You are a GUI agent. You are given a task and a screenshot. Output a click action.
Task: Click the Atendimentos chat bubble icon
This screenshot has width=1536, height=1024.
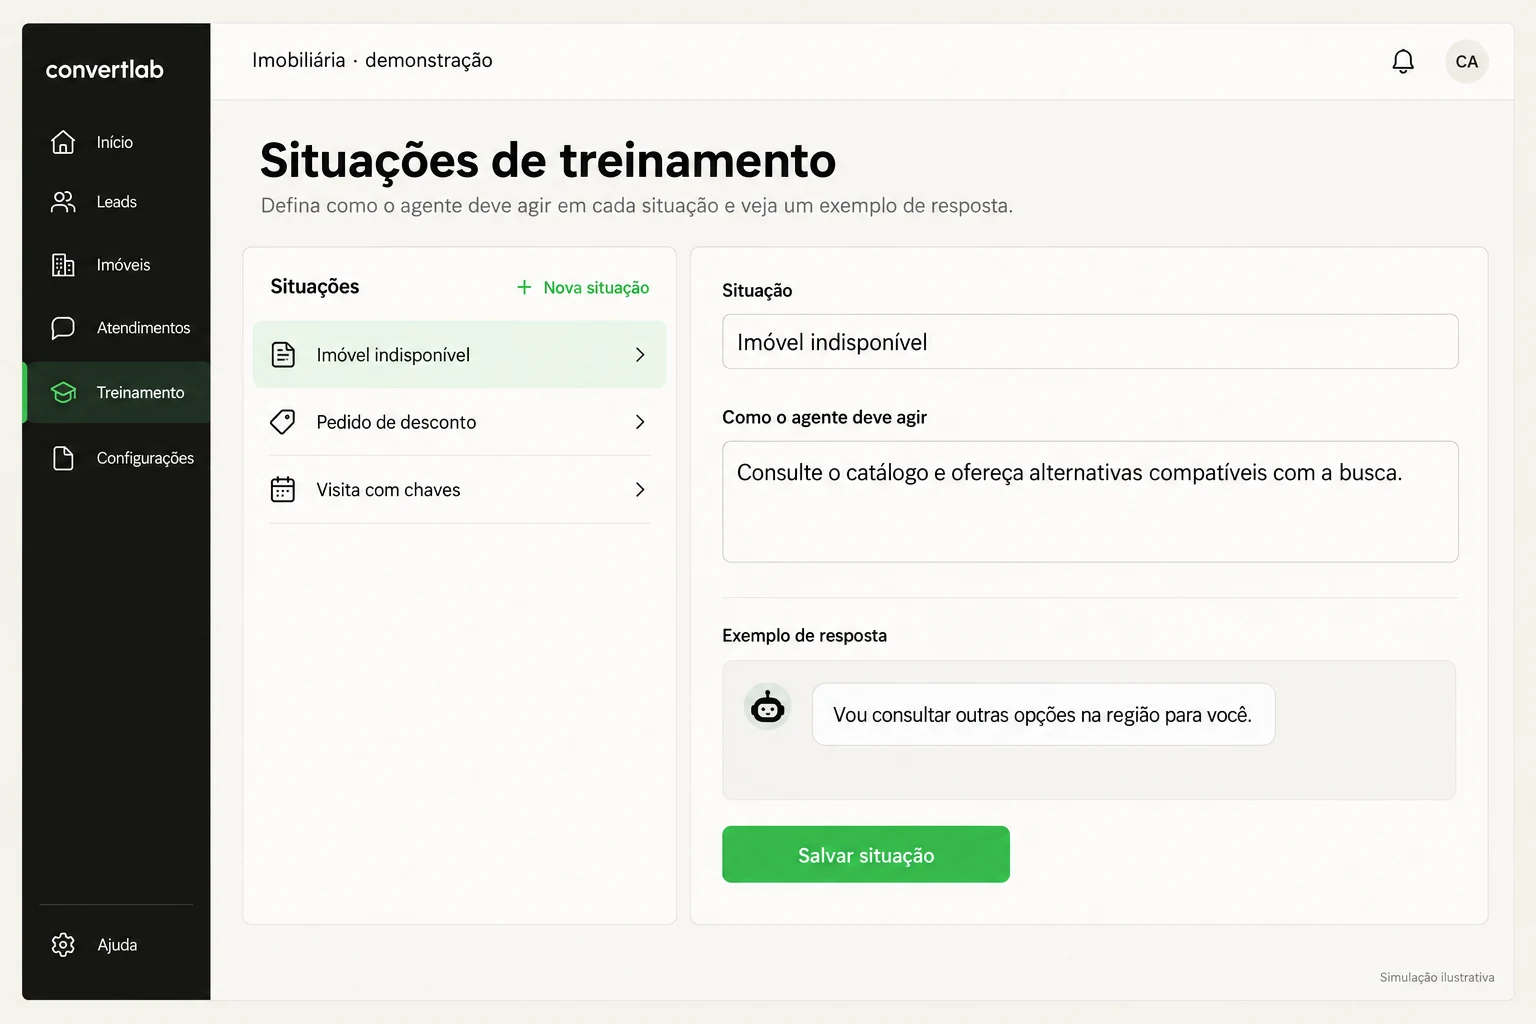tap(63, 328)
